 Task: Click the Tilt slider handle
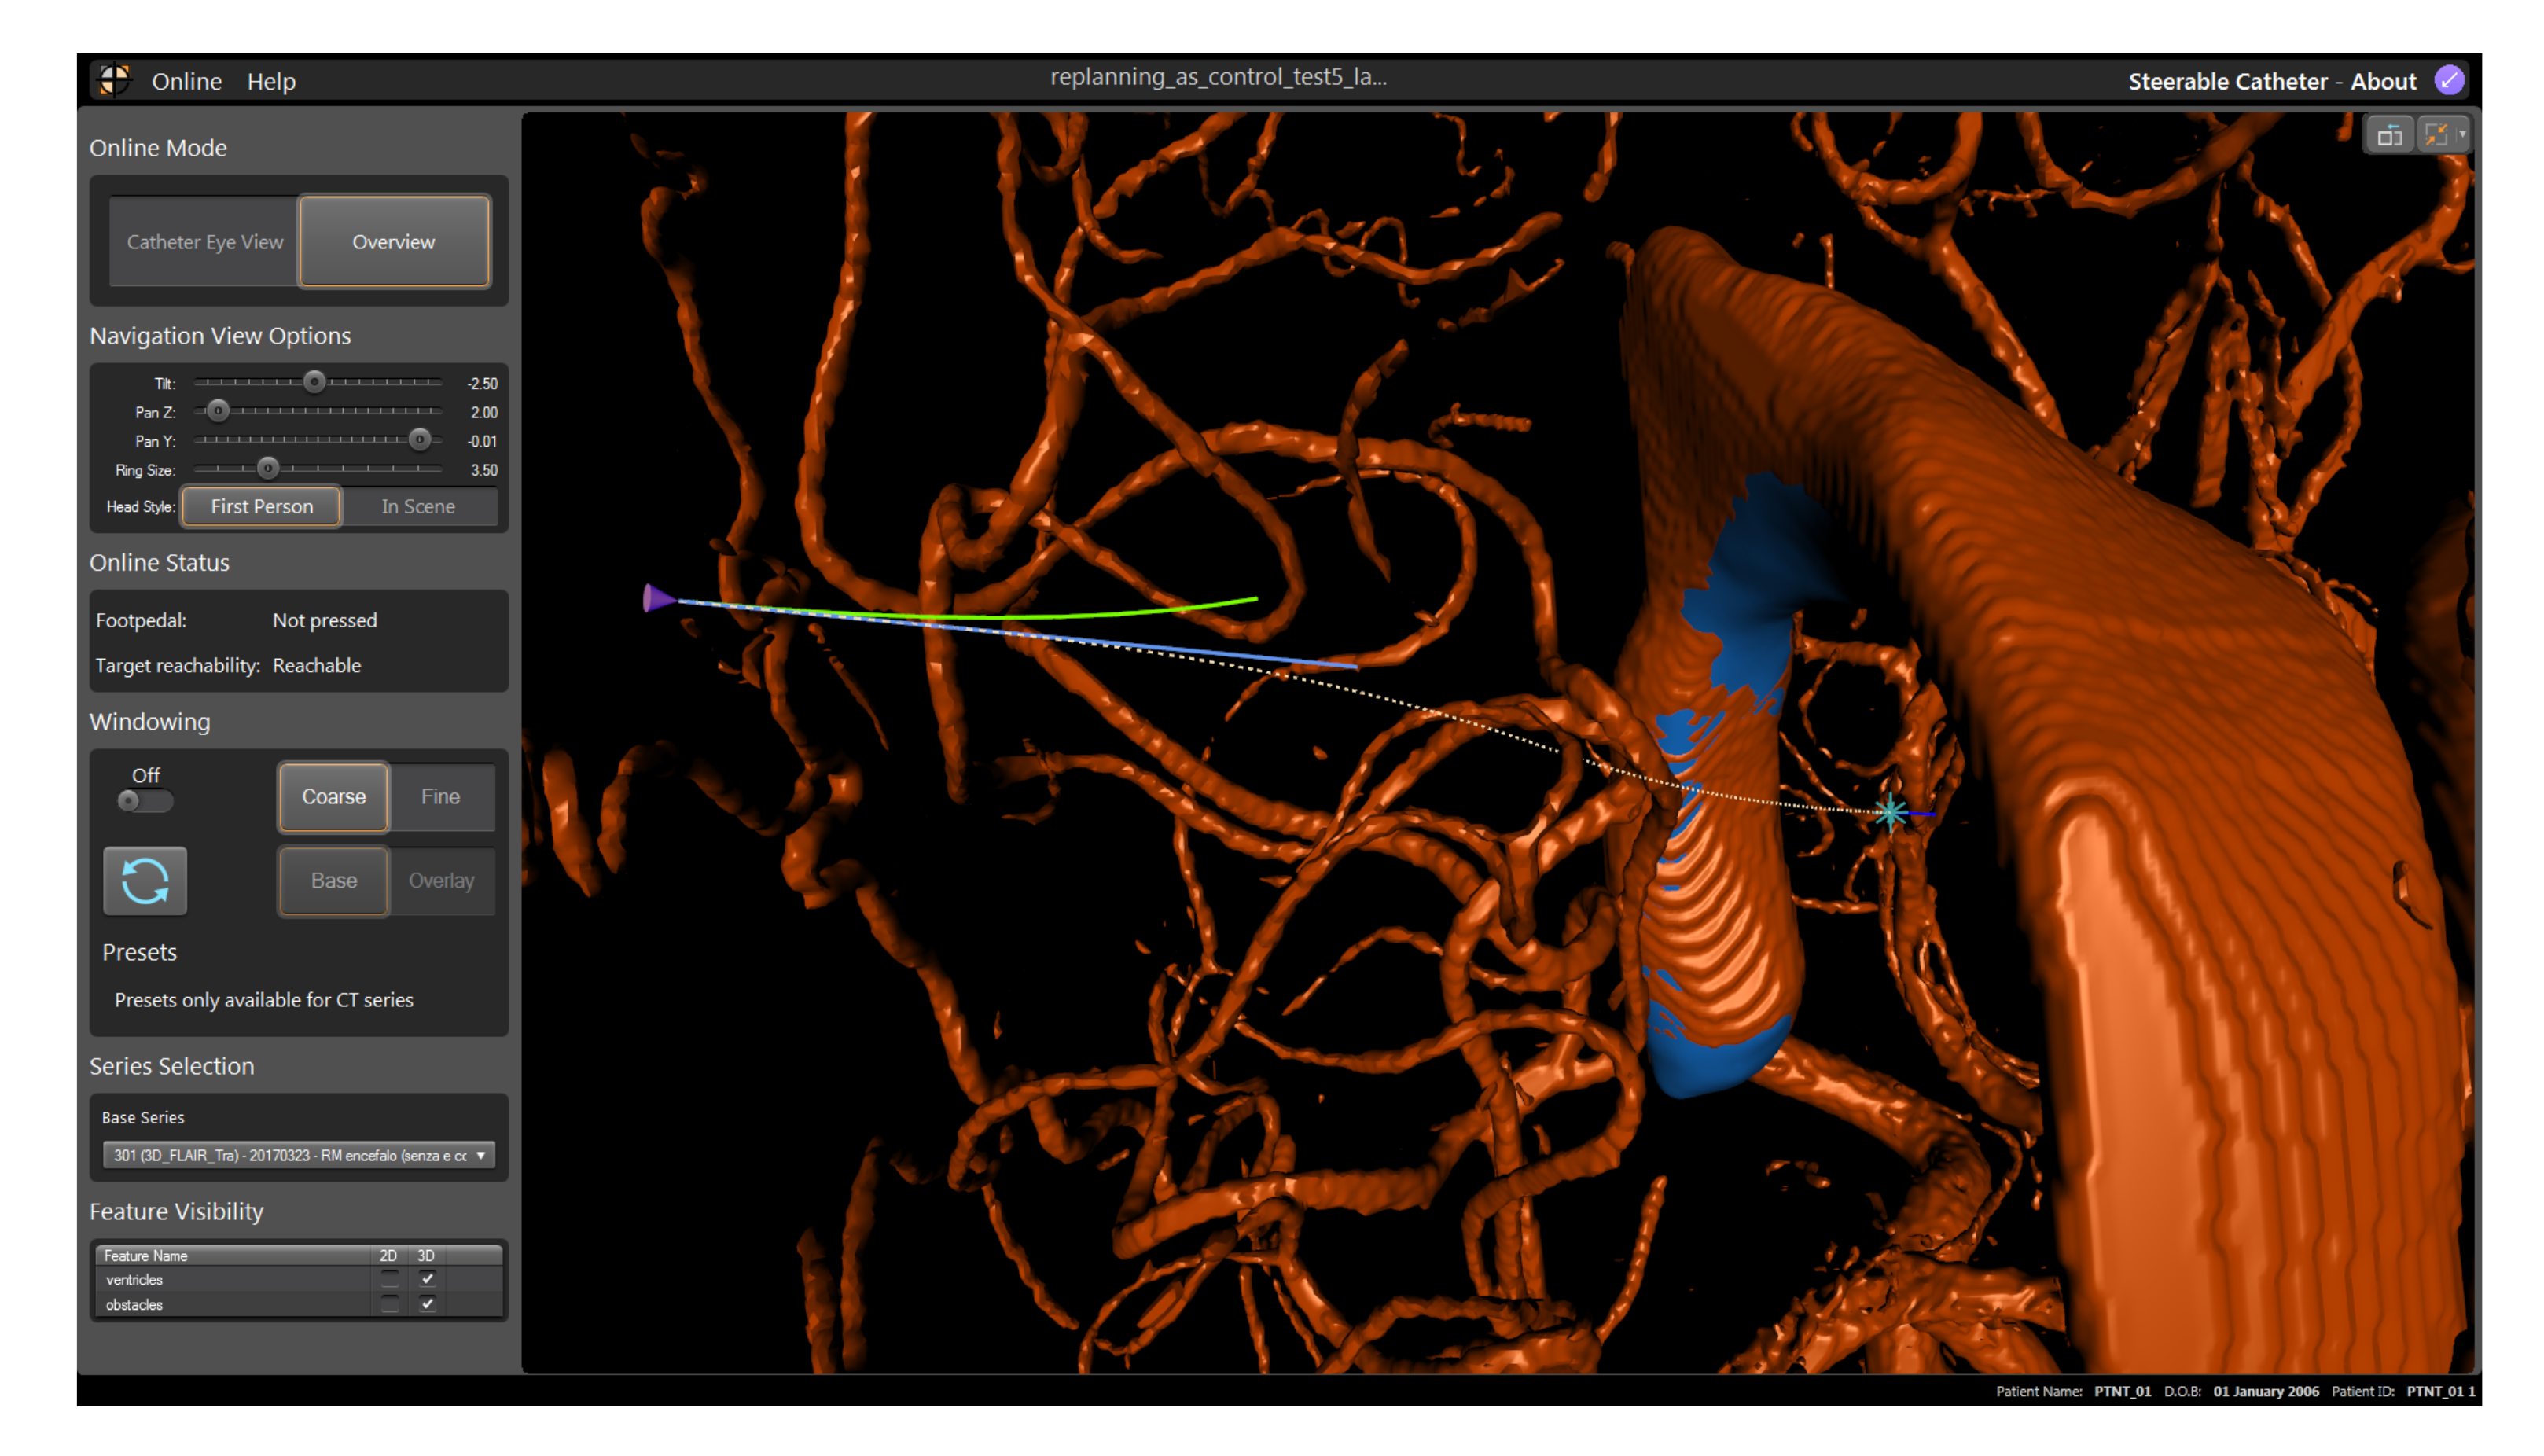(314, 382)
